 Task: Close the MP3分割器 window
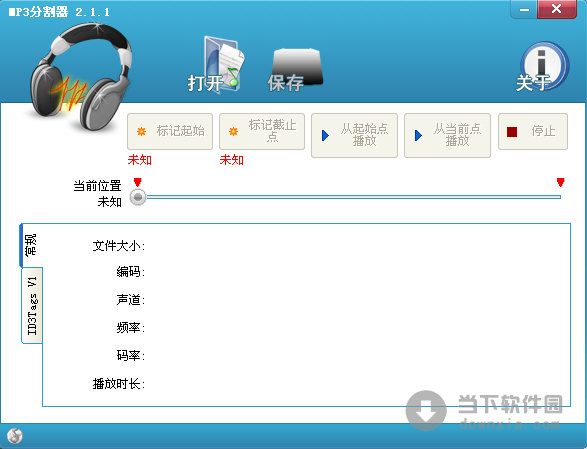tap(557, 9)
